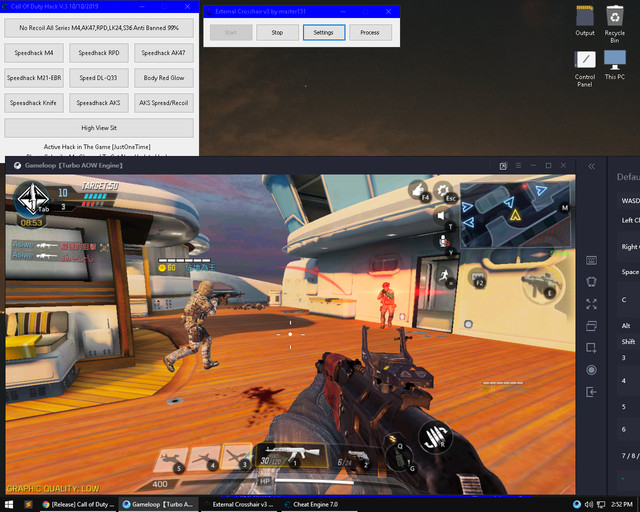This screenshot has width=640, height=512.
Task: Open This PC desktop icon
Action: tap(615, 65)
